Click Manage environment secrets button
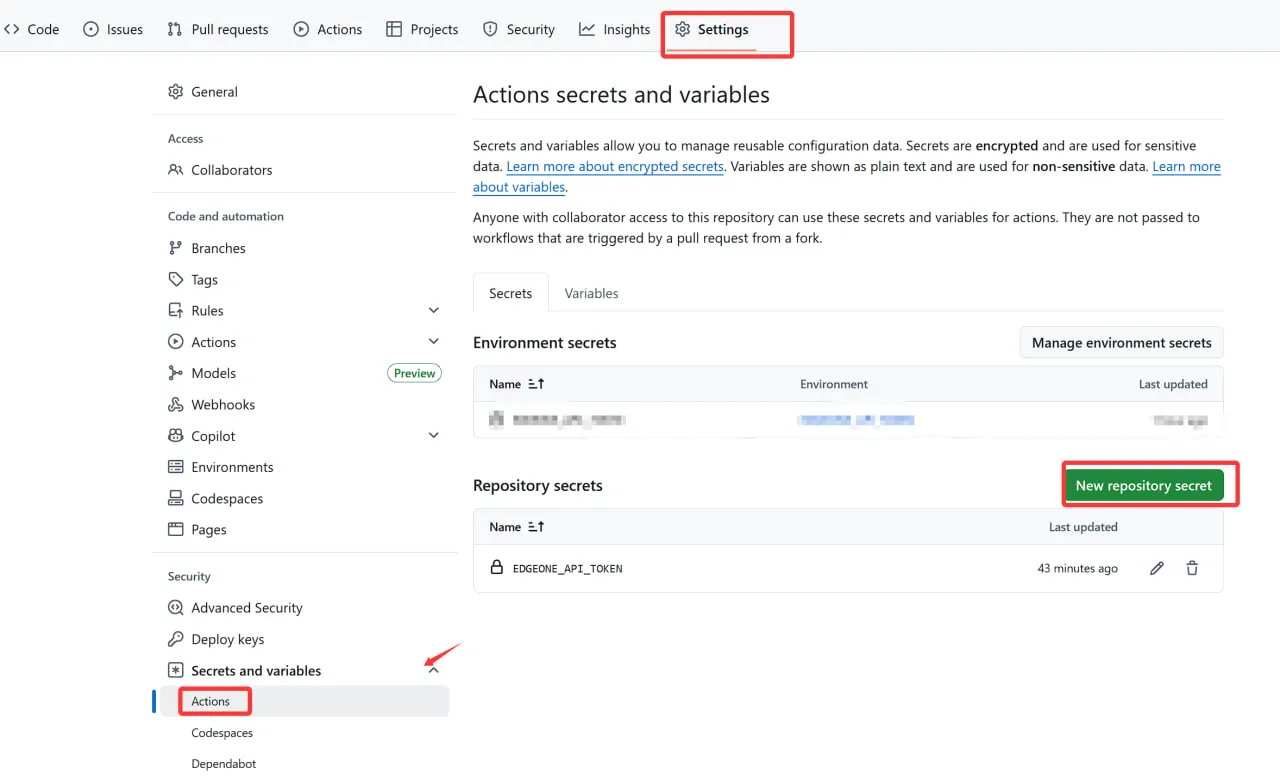 tap(1121, 342)
